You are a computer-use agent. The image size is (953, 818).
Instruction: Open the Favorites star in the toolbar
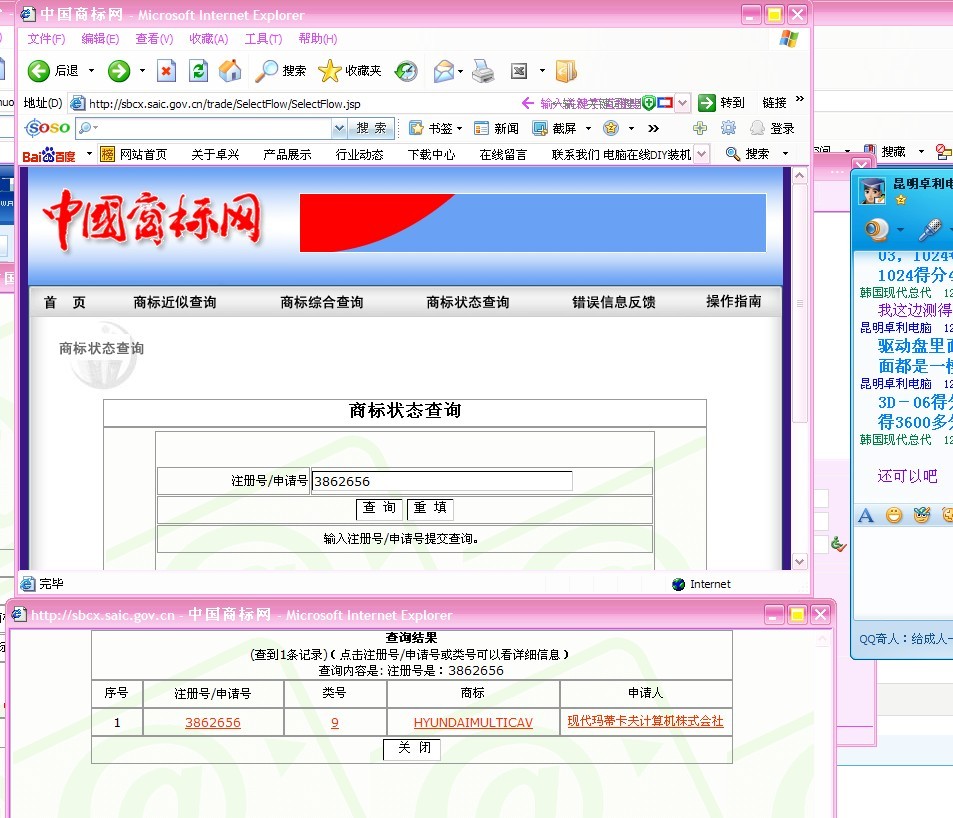click(329, 71)
